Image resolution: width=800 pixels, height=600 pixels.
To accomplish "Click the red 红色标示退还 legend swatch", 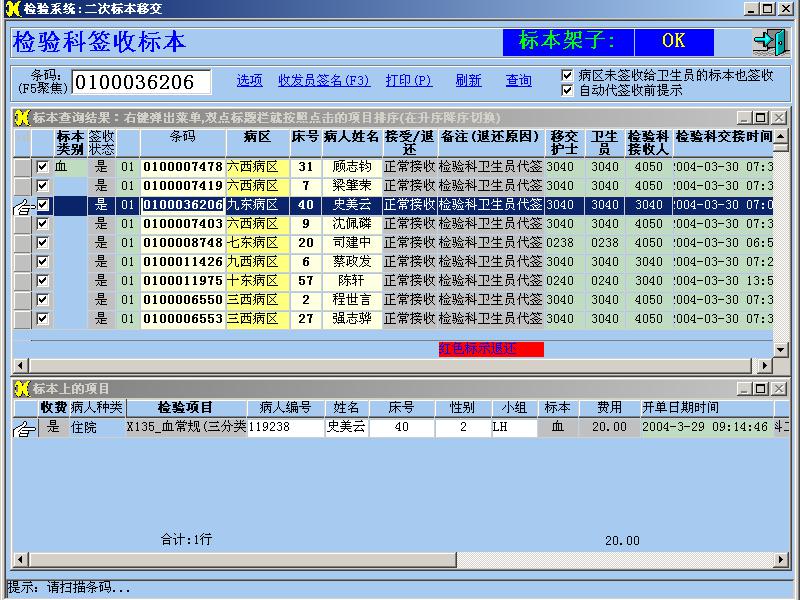I will coord(491,349).
